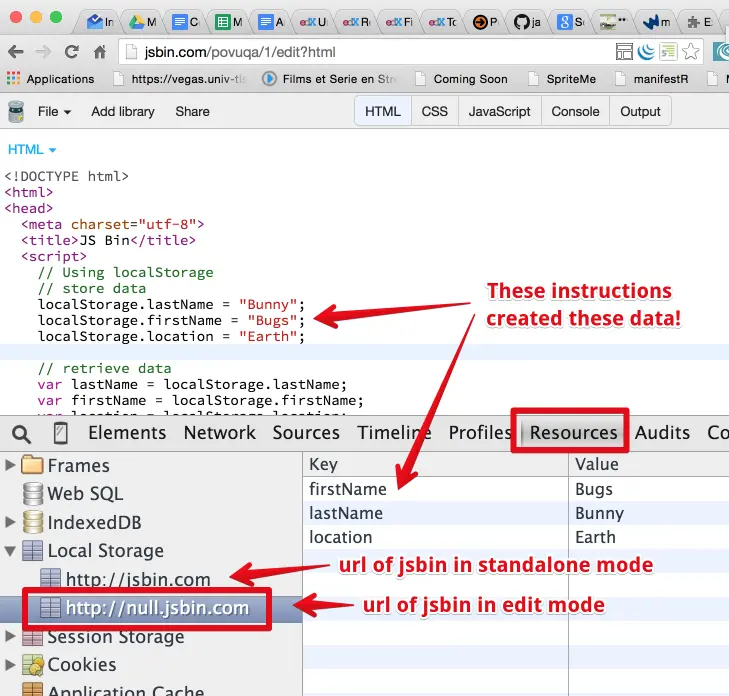Screen dimensions: 729x696
Task: Expand the Frames tree node
Action: (10, 465)
